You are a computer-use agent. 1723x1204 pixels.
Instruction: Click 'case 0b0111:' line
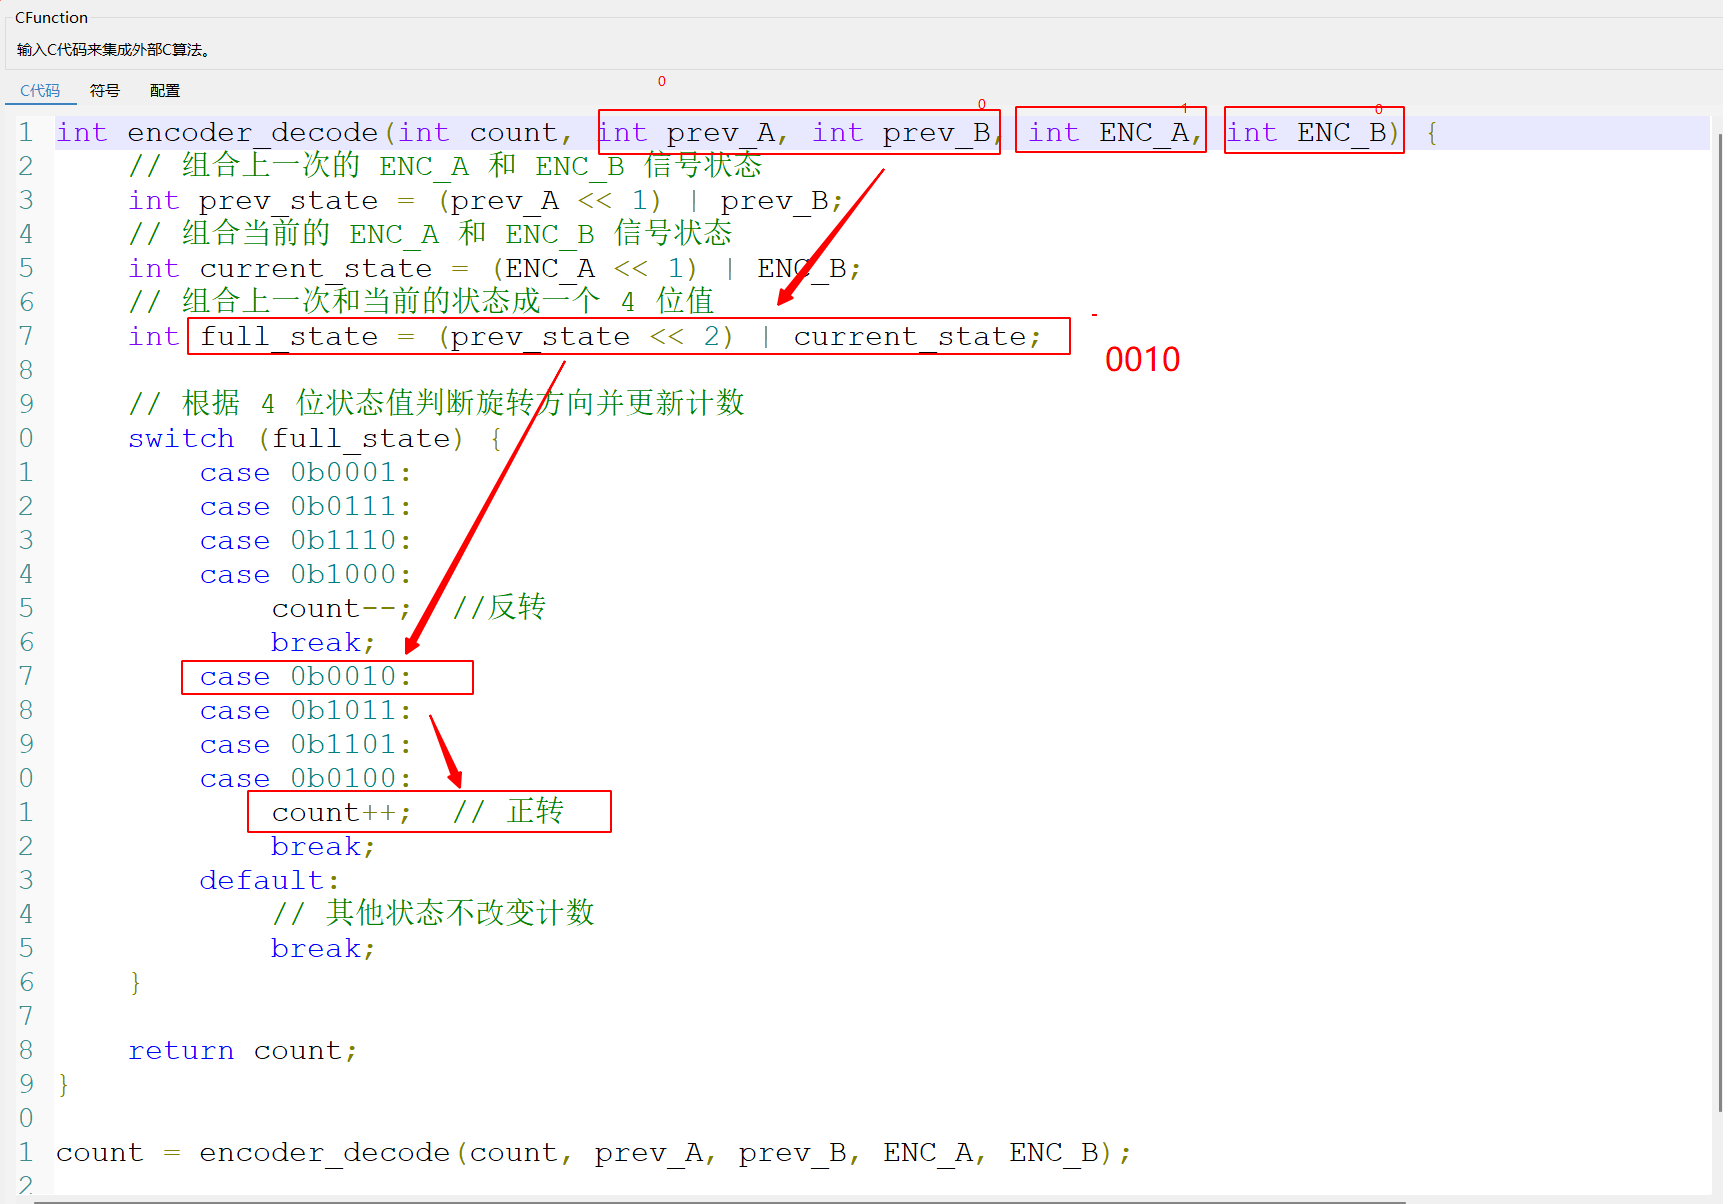pos(305,507)
